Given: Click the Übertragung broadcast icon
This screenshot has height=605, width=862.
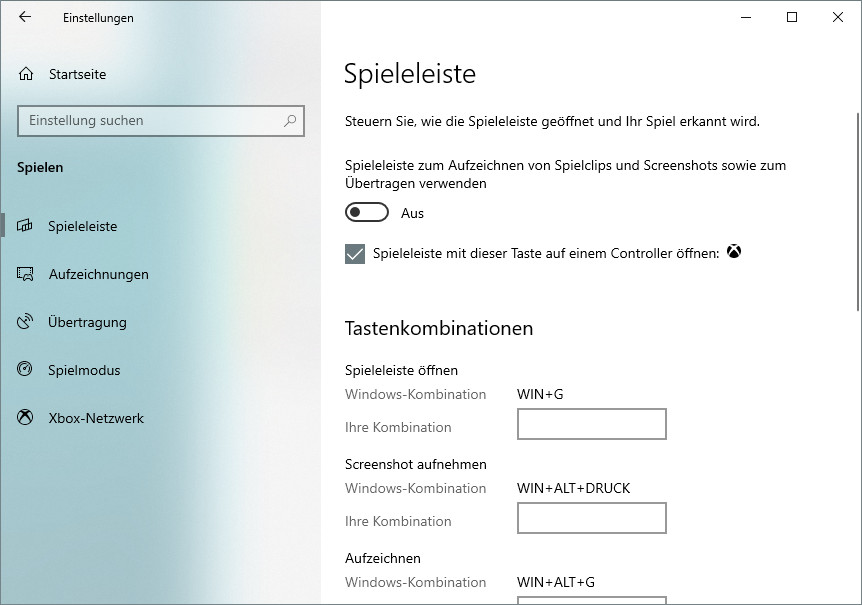Looking at the screenshot, I should click(x=27, y=322).
